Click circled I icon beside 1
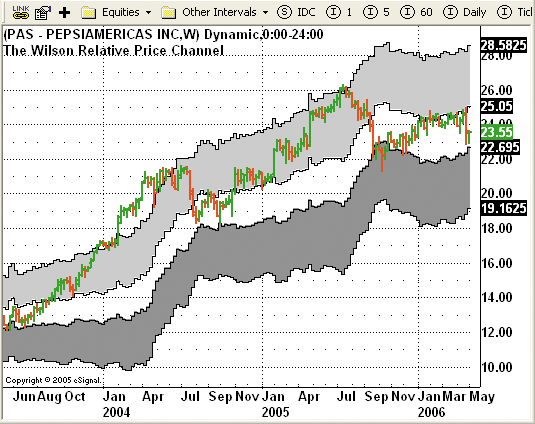Screen dimensions: 535x424 [333, 13]
